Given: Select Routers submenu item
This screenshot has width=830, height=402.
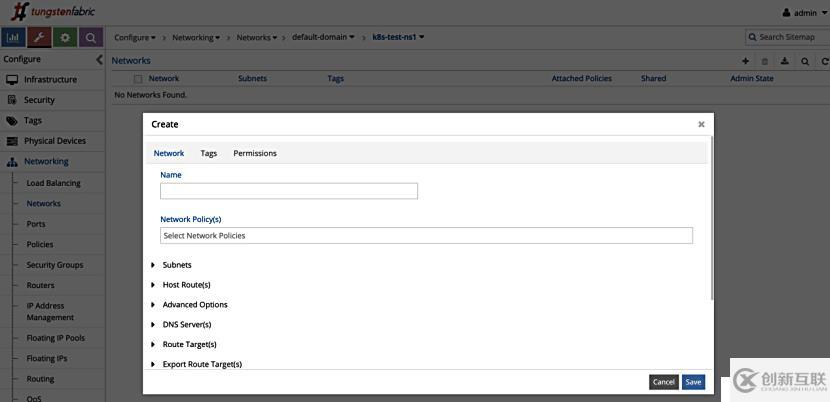Looking at the screenshot, I should coord(40,285).
